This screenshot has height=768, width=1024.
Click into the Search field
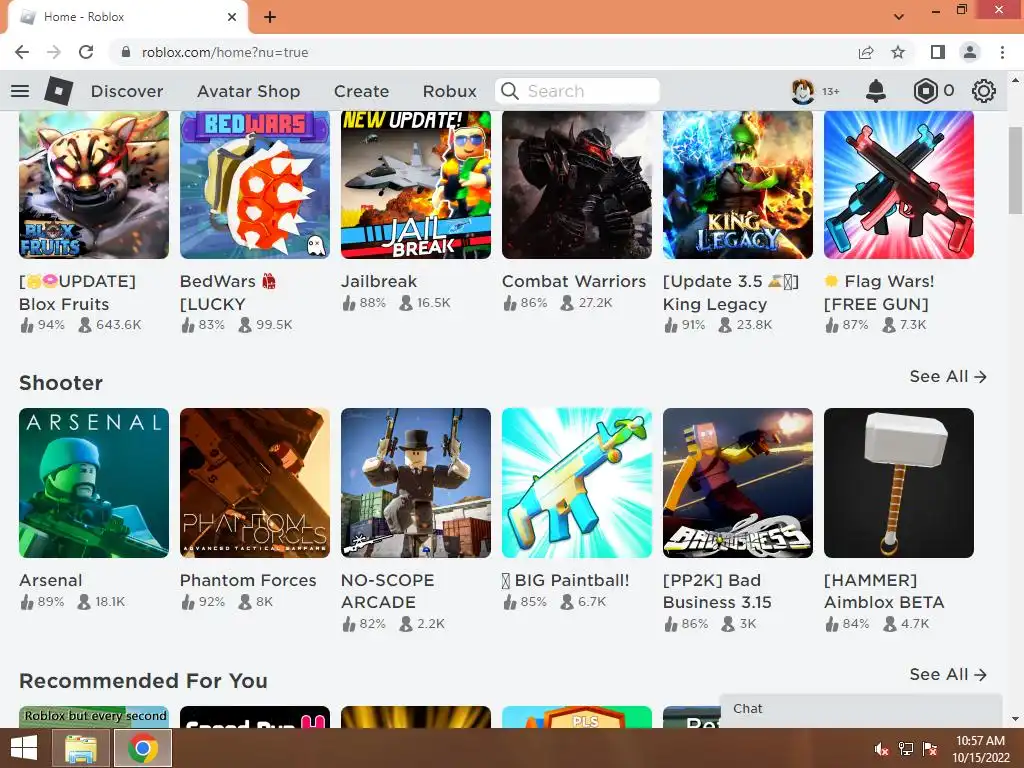coord(577,91)
